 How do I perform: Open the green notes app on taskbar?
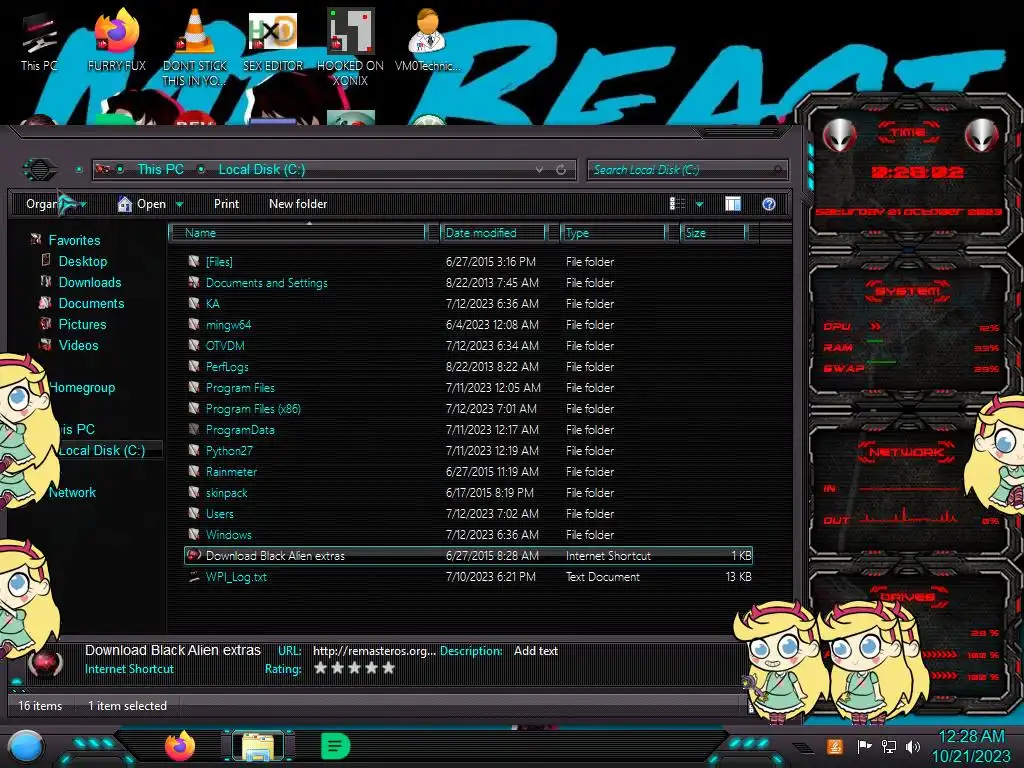(336, 746)
